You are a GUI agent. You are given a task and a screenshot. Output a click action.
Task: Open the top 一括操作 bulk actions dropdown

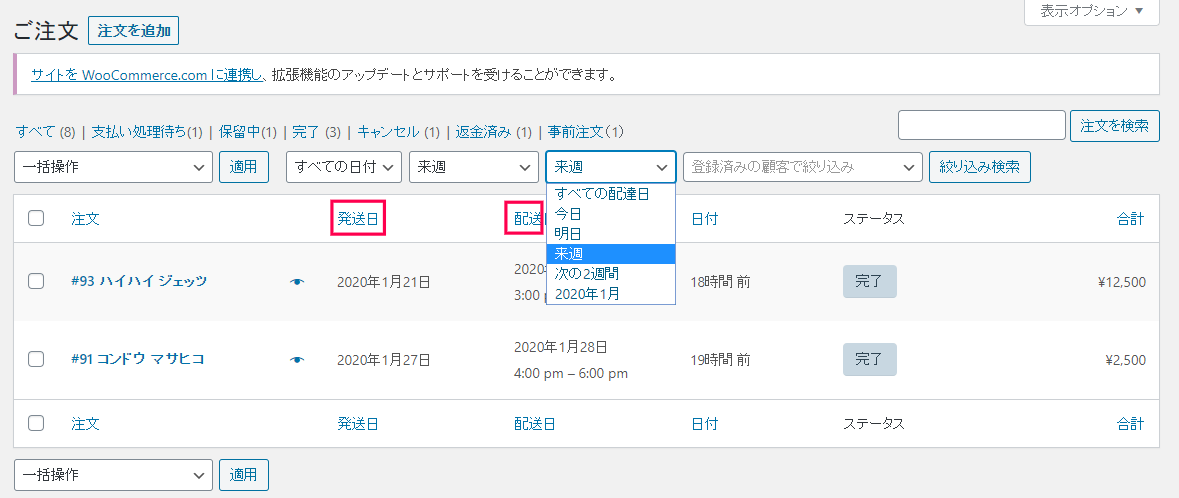(113, 167)
